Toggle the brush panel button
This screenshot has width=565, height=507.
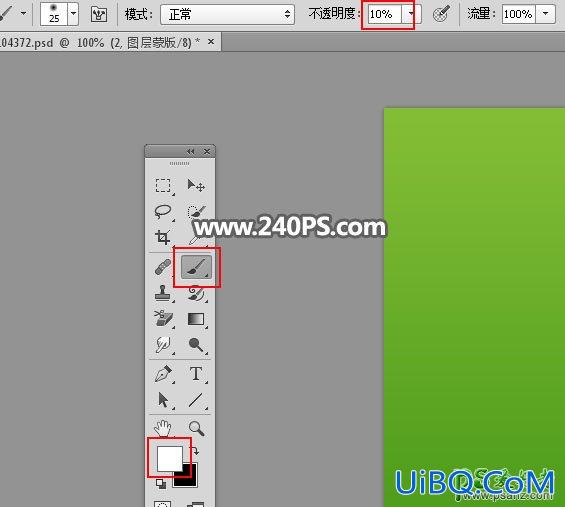(99, 14)
